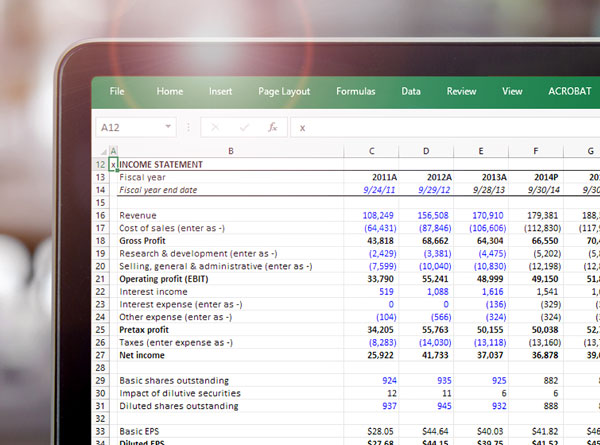Select the Net income label cell

pos(231,355)
